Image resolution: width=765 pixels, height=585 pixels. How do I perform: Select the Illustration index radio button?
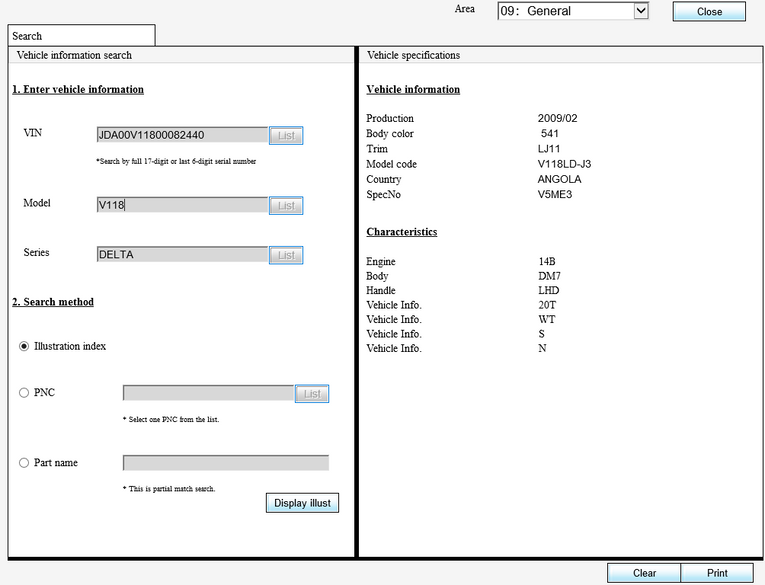click(24, 346)
